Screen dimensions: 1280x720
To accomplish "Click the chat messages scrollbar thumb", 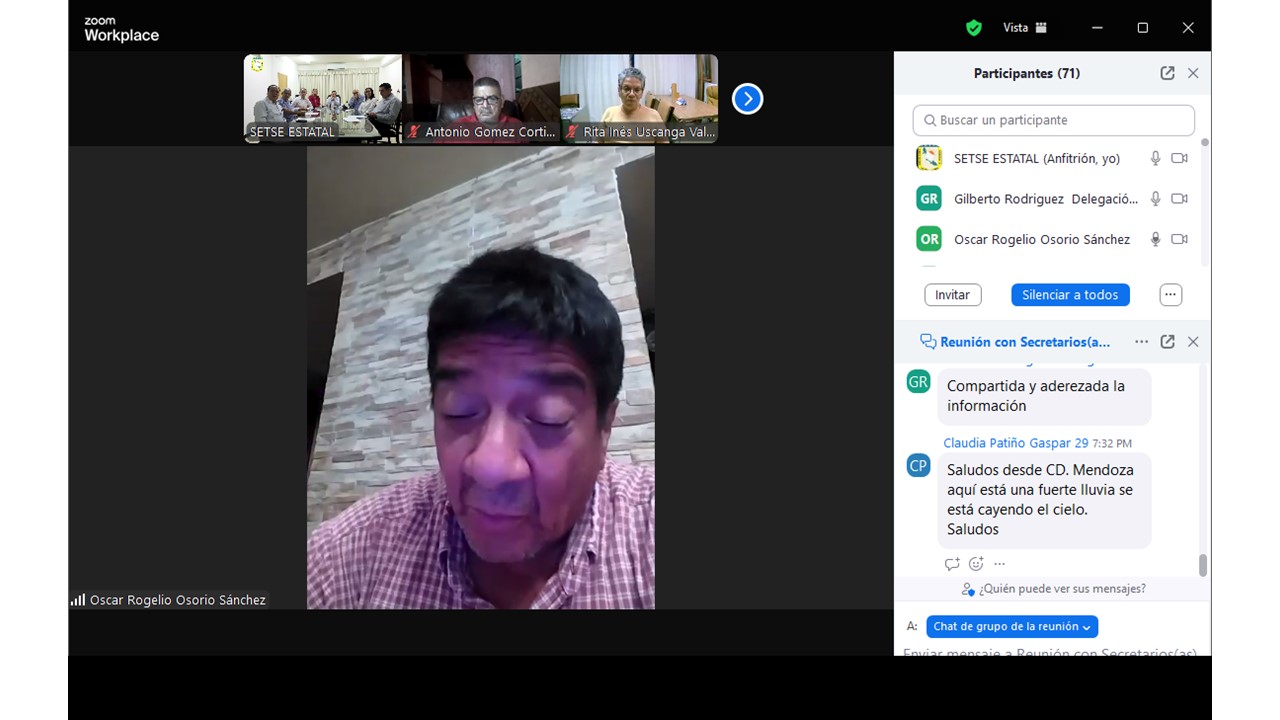I will click(1202, 565).
